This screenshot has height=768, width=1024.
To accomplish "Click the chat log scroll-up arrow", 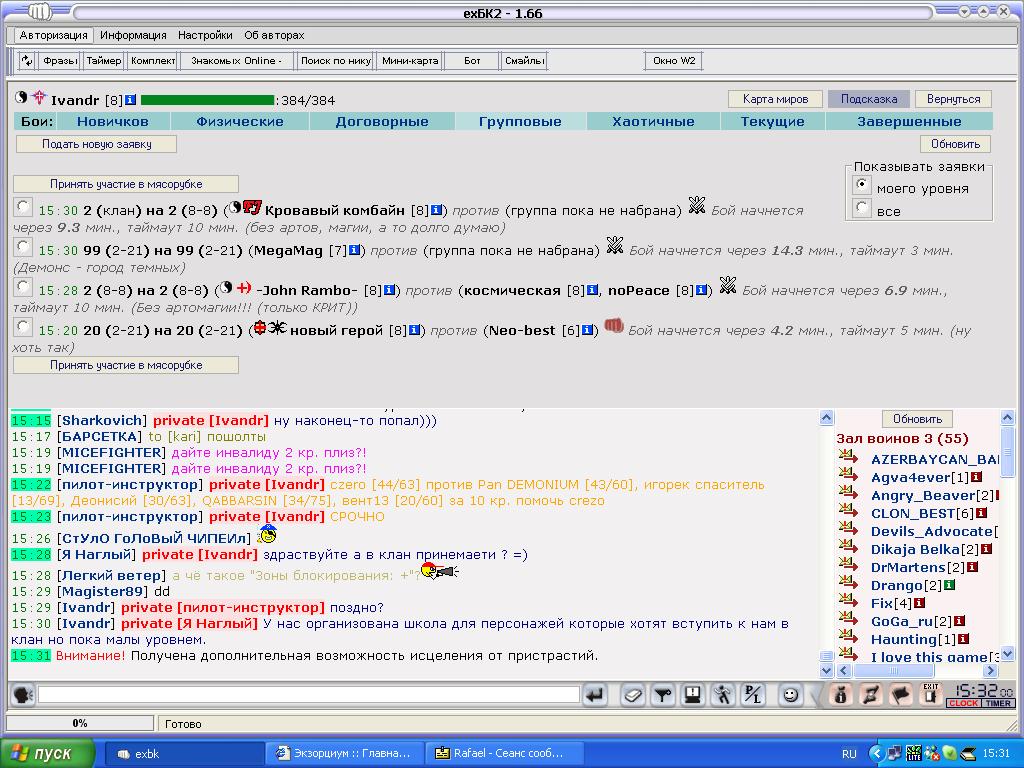I will (x=826, y=418).
